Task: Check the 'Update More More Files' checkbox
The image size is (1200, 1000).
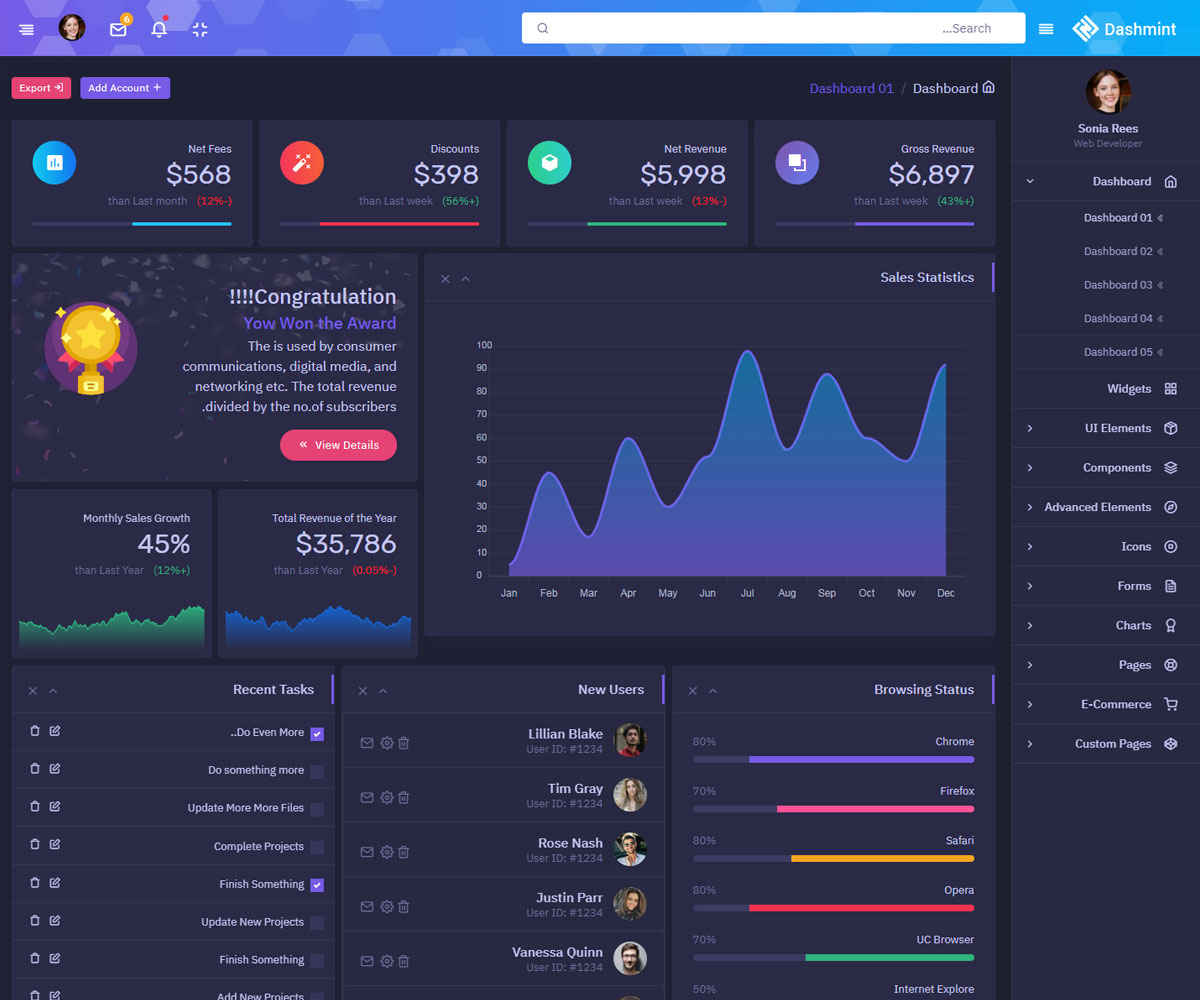Action: pyautogui.click(x=317, y=809)
